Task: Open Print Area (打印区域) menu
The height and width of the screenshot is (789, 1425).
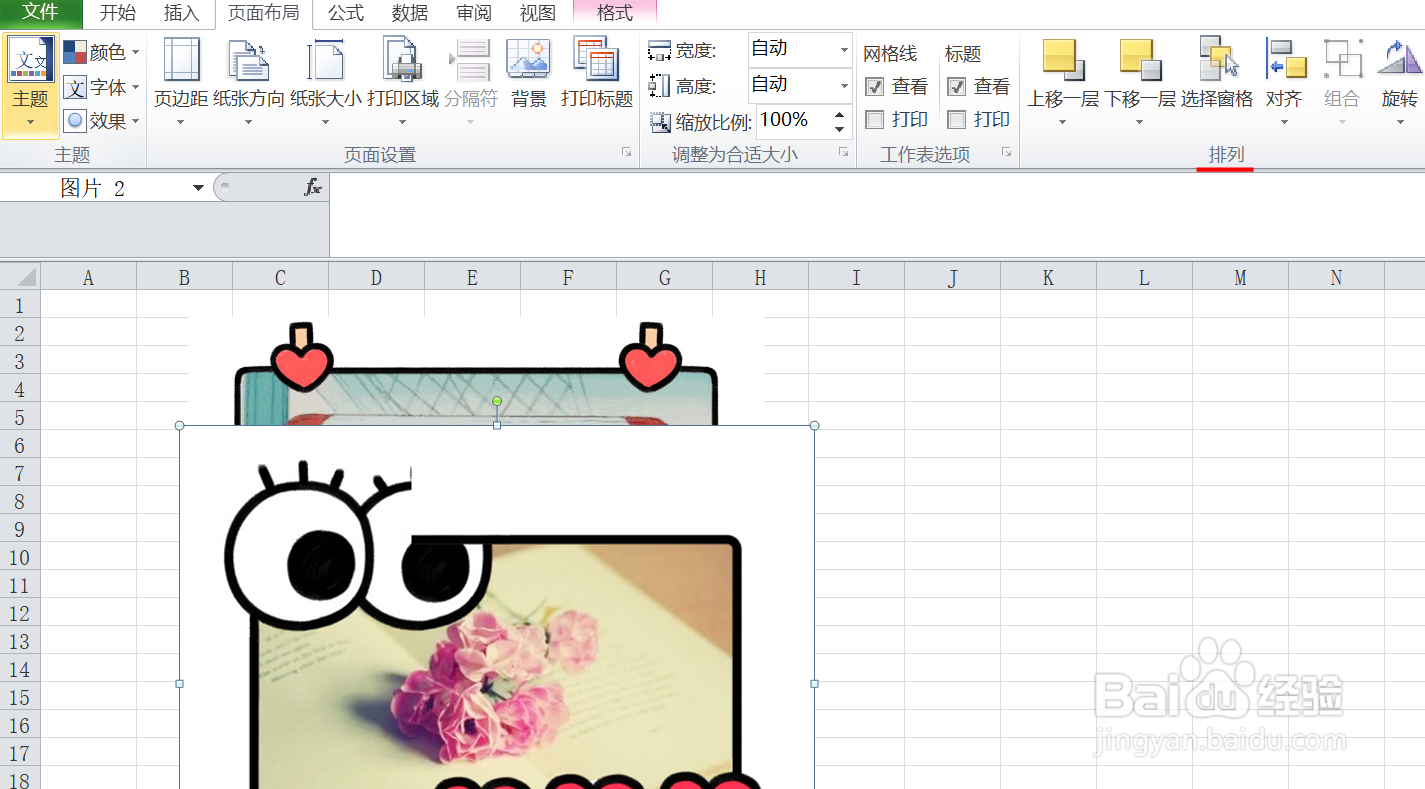Action: pos(402,84)
